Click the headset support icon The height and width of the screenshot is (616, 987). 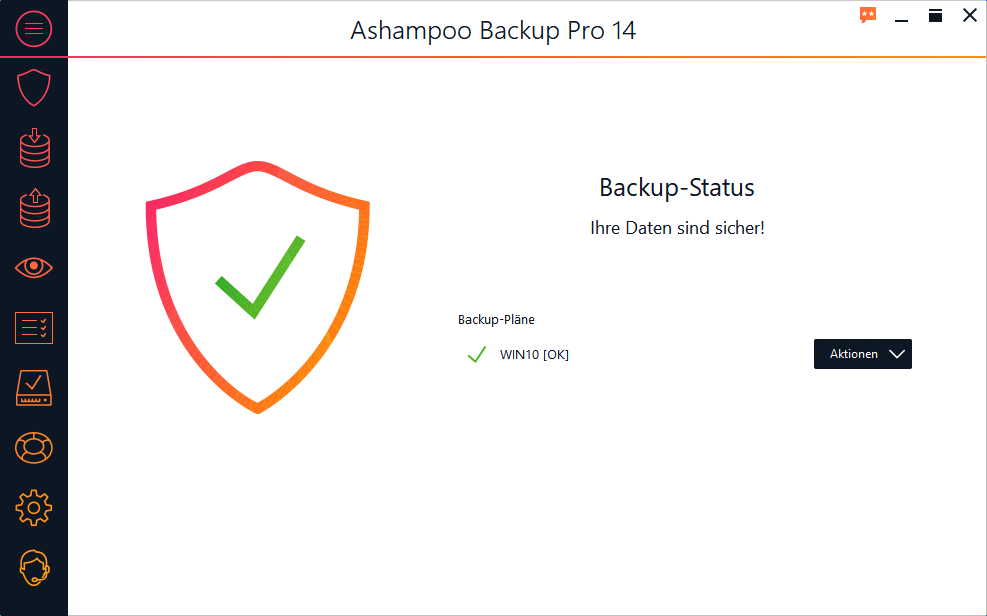click(x=34, y=568)
